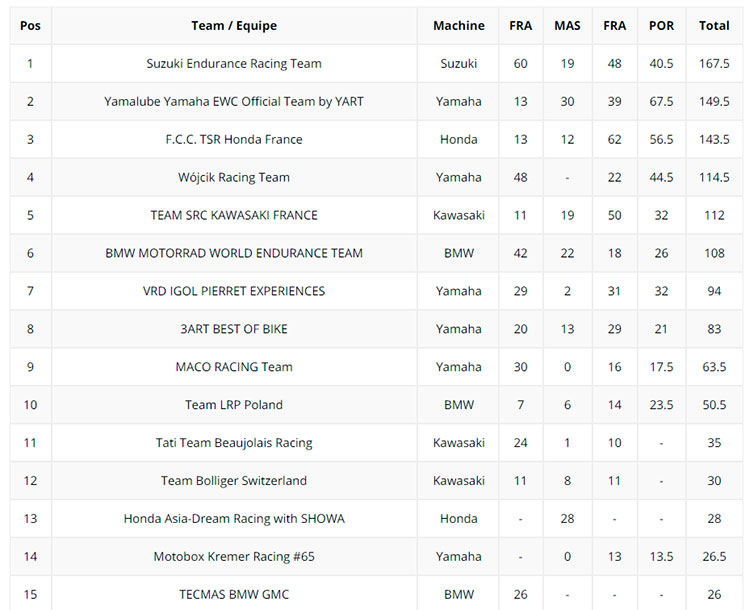This screenshot has height=610, width=745.
Task: Click the Team / Equipe column header
Action: (x=234, y=25)
